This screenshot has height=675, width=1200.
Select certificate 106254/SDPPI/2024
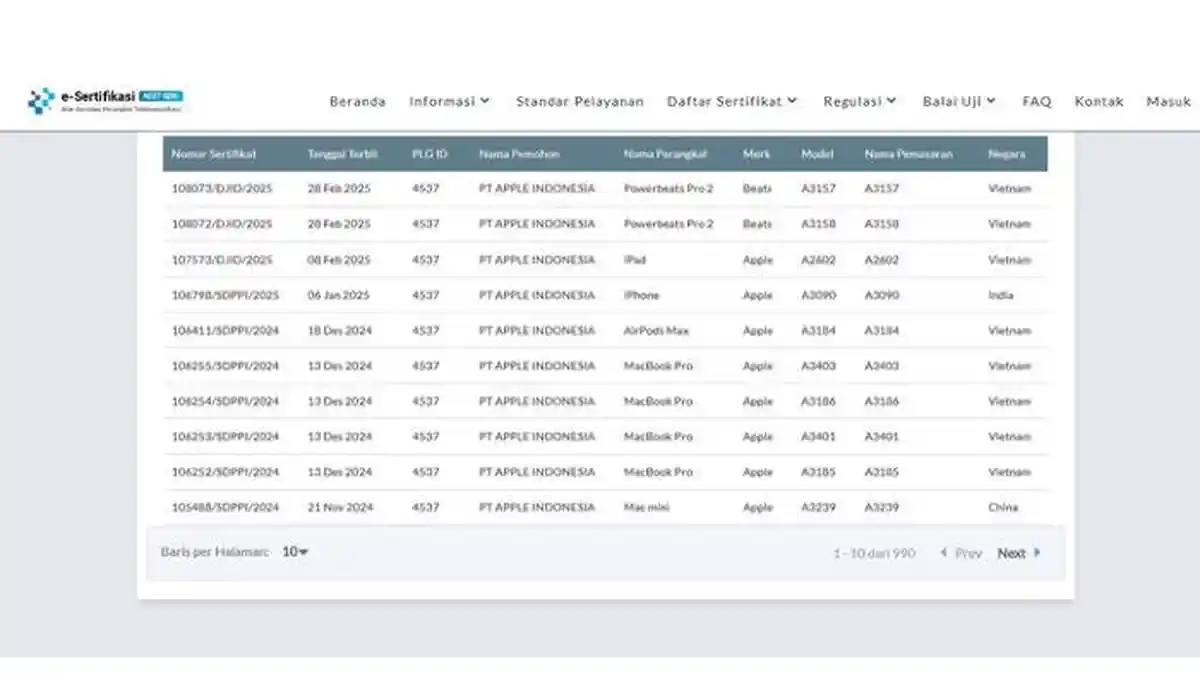[225, 401]
